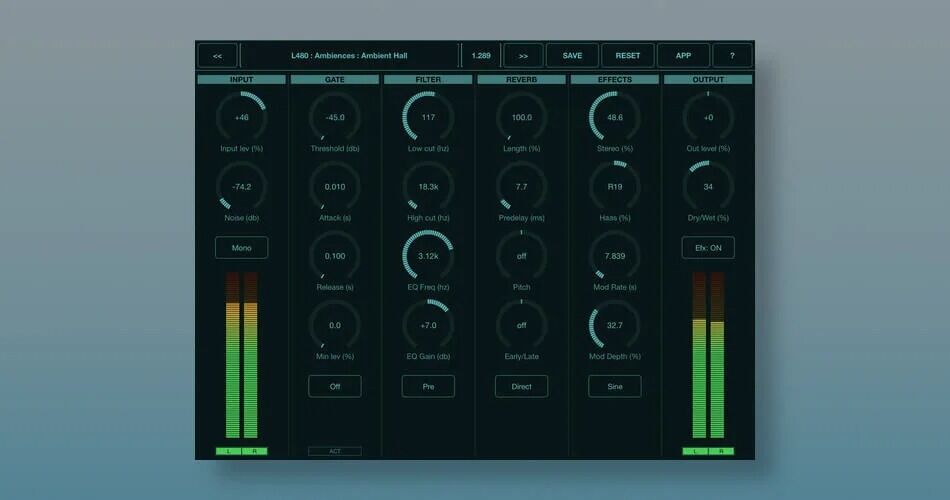Screen dimensions: 950x500
Task: Open the preset name L480 Ambiences Ambient Hall
Action: pos(350,56)
